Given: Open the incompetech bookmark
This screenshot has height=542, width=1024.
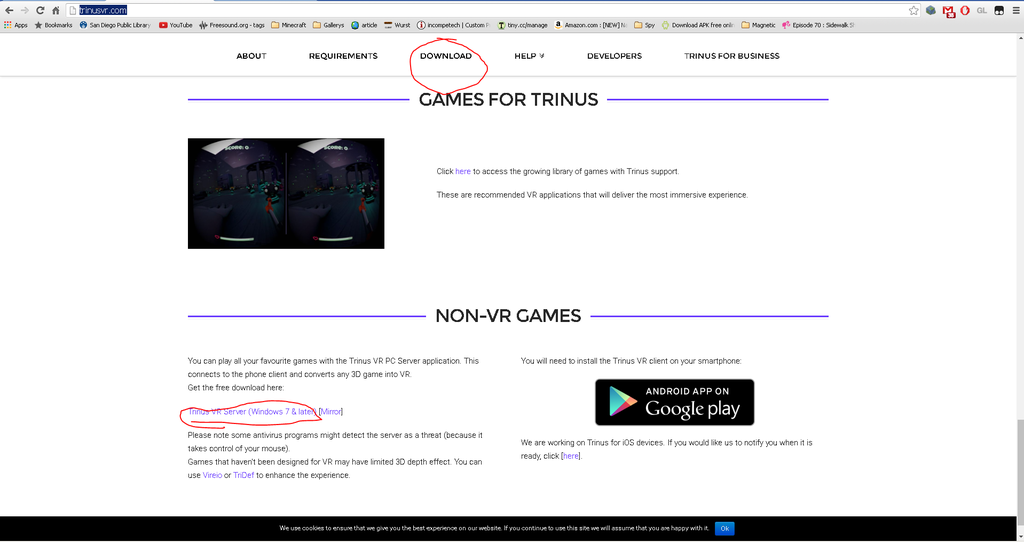Looking at the screenshot, I should (x=453, y=25).
